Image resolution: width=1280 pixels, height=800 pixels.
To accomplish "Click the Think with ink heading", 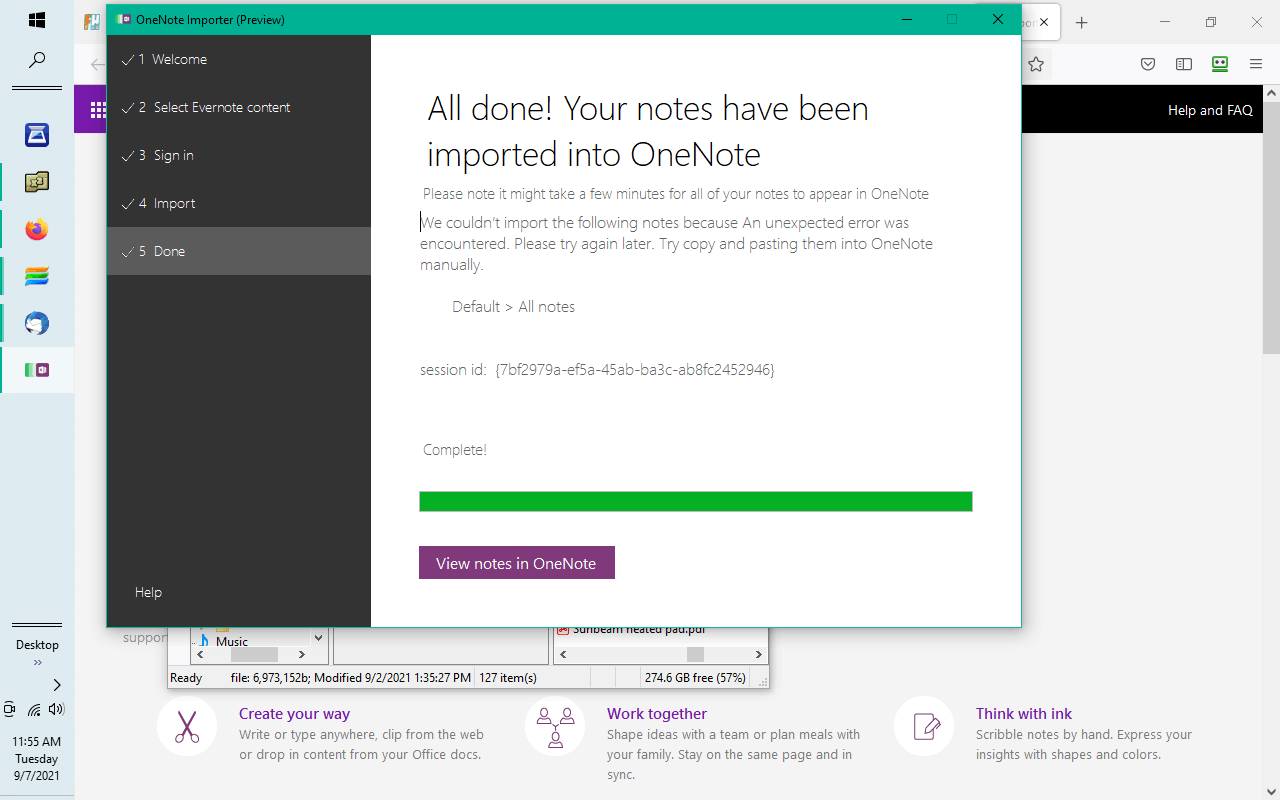I will pos(1024,714).
